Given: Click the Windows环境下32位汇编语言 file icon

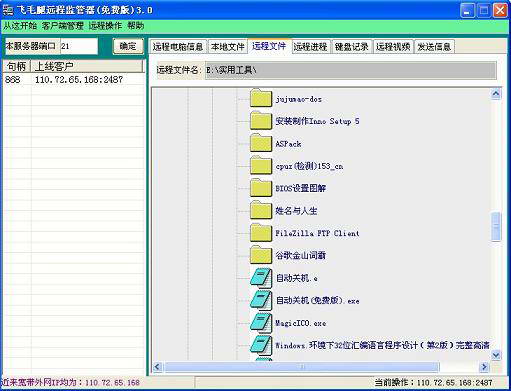Looking at the screenshot, I should 261,345.
